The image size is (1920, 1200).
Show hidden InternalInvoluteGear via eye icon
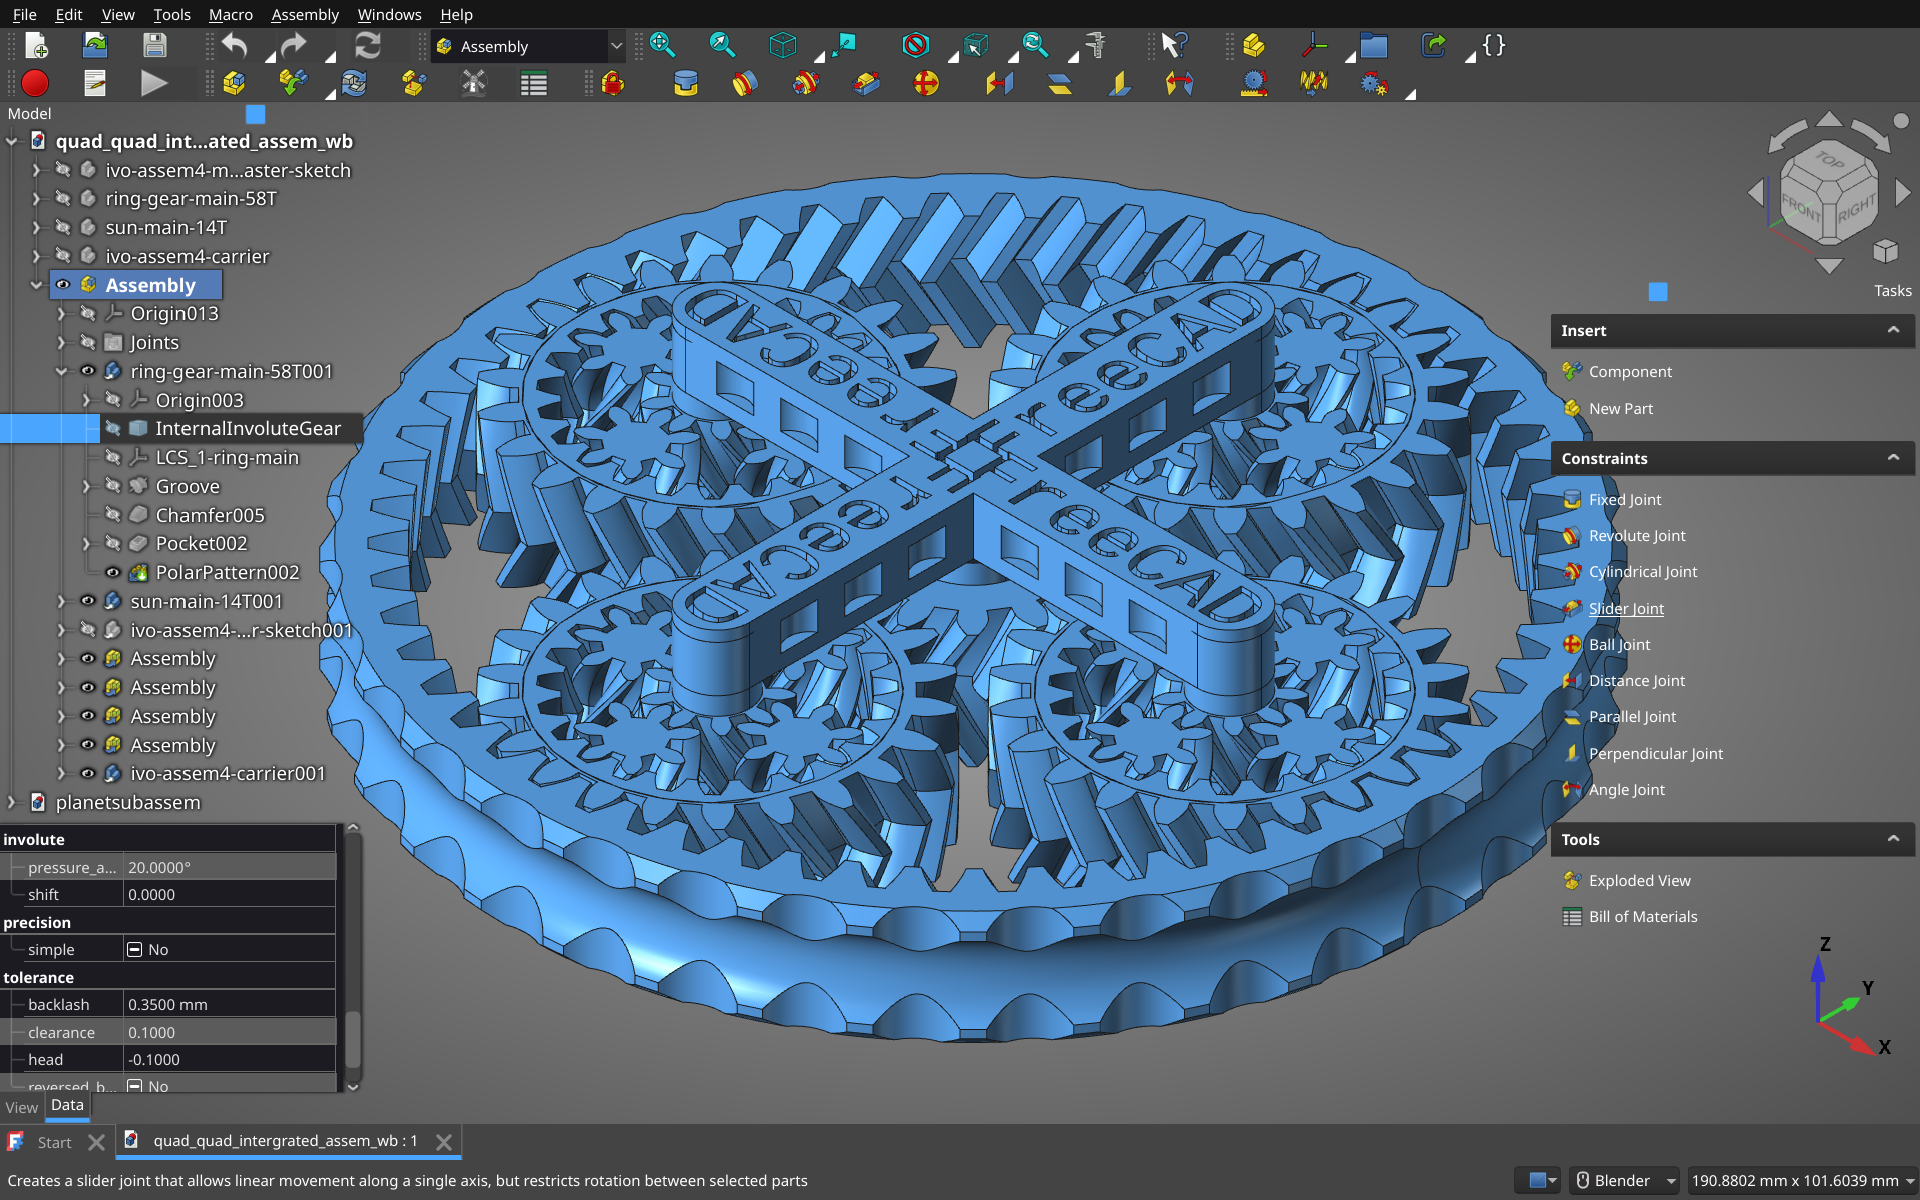(x=113, y=429)
